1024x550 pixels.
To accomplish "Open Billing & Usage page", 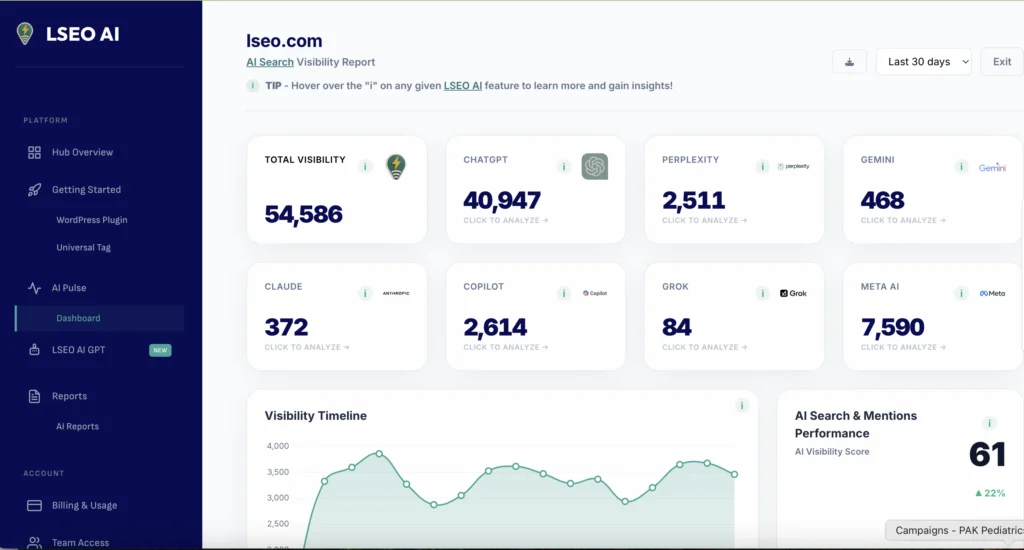I will click(x=84, y=505).
